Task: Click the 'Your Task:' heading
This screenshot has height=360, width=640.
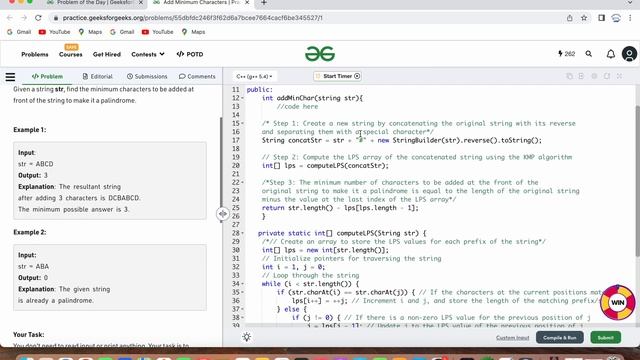Action: tap(29, 335)
